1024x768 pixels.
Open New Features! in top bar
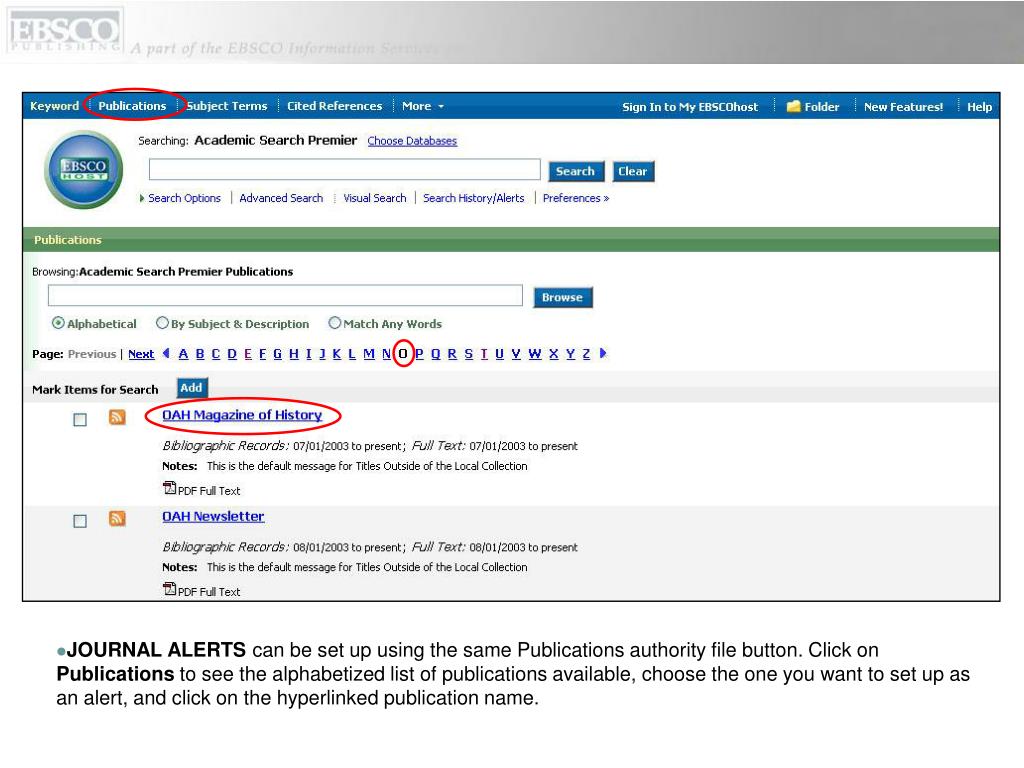[x=903, y=106]
